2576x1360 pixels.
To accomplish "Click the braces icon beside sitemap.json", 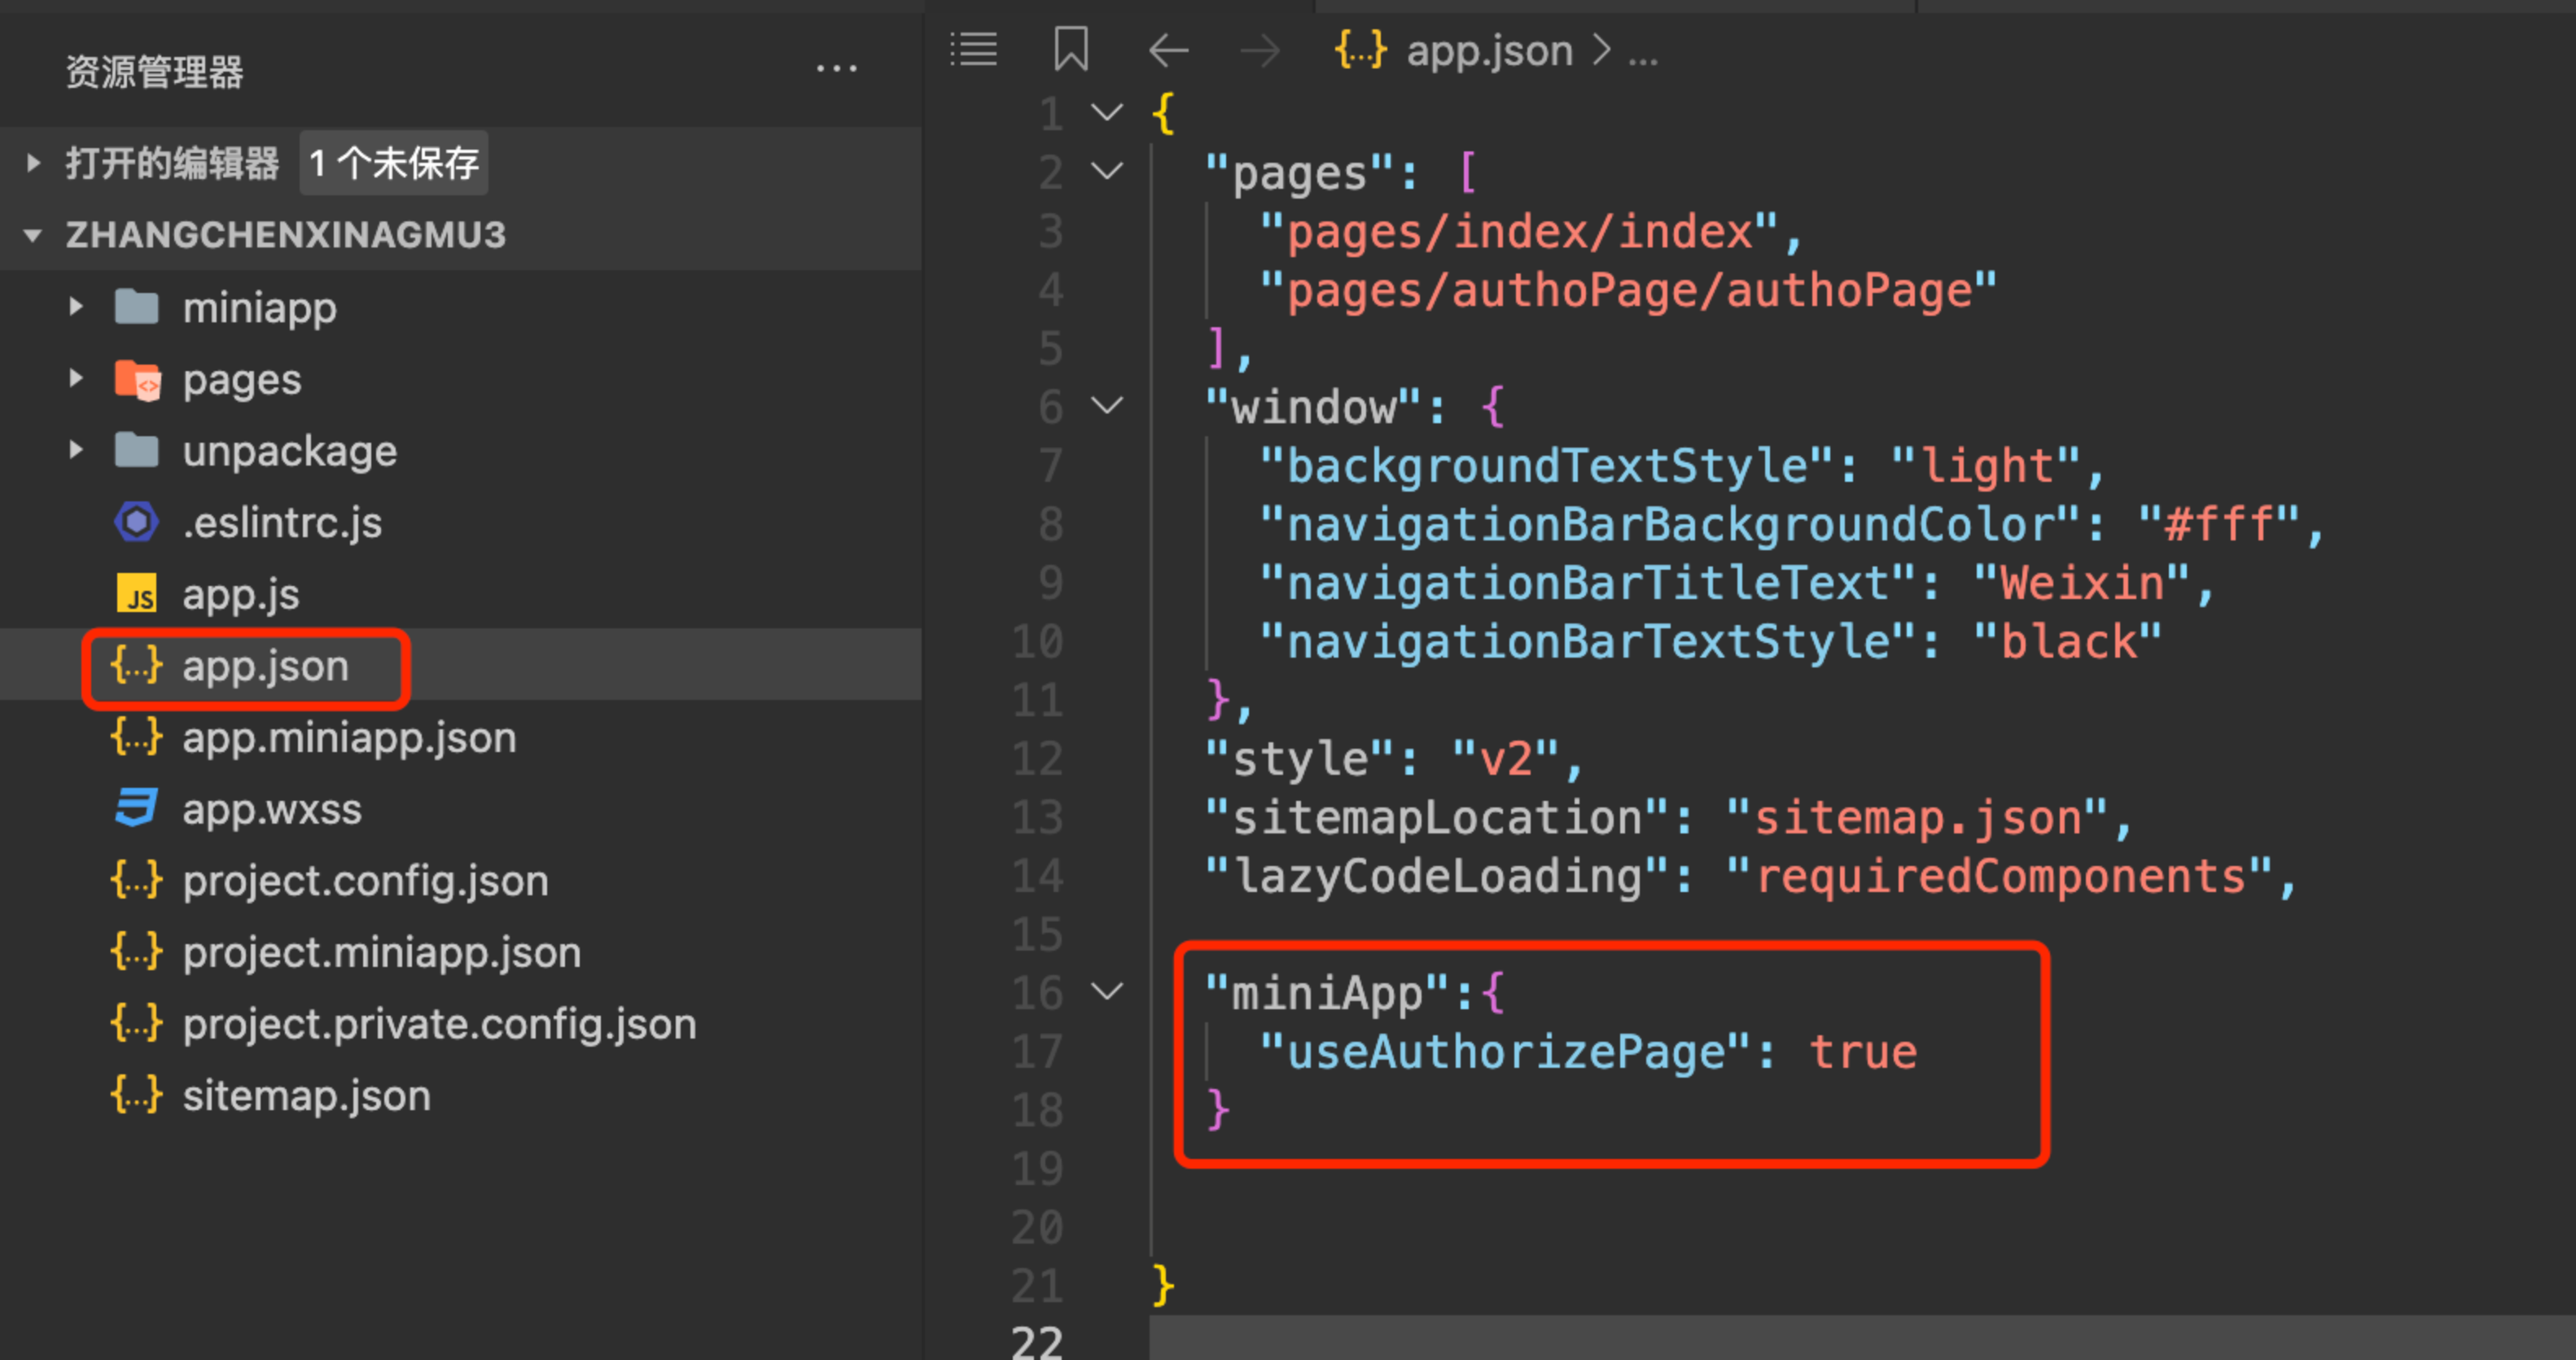I will [x=137, y=1094].
